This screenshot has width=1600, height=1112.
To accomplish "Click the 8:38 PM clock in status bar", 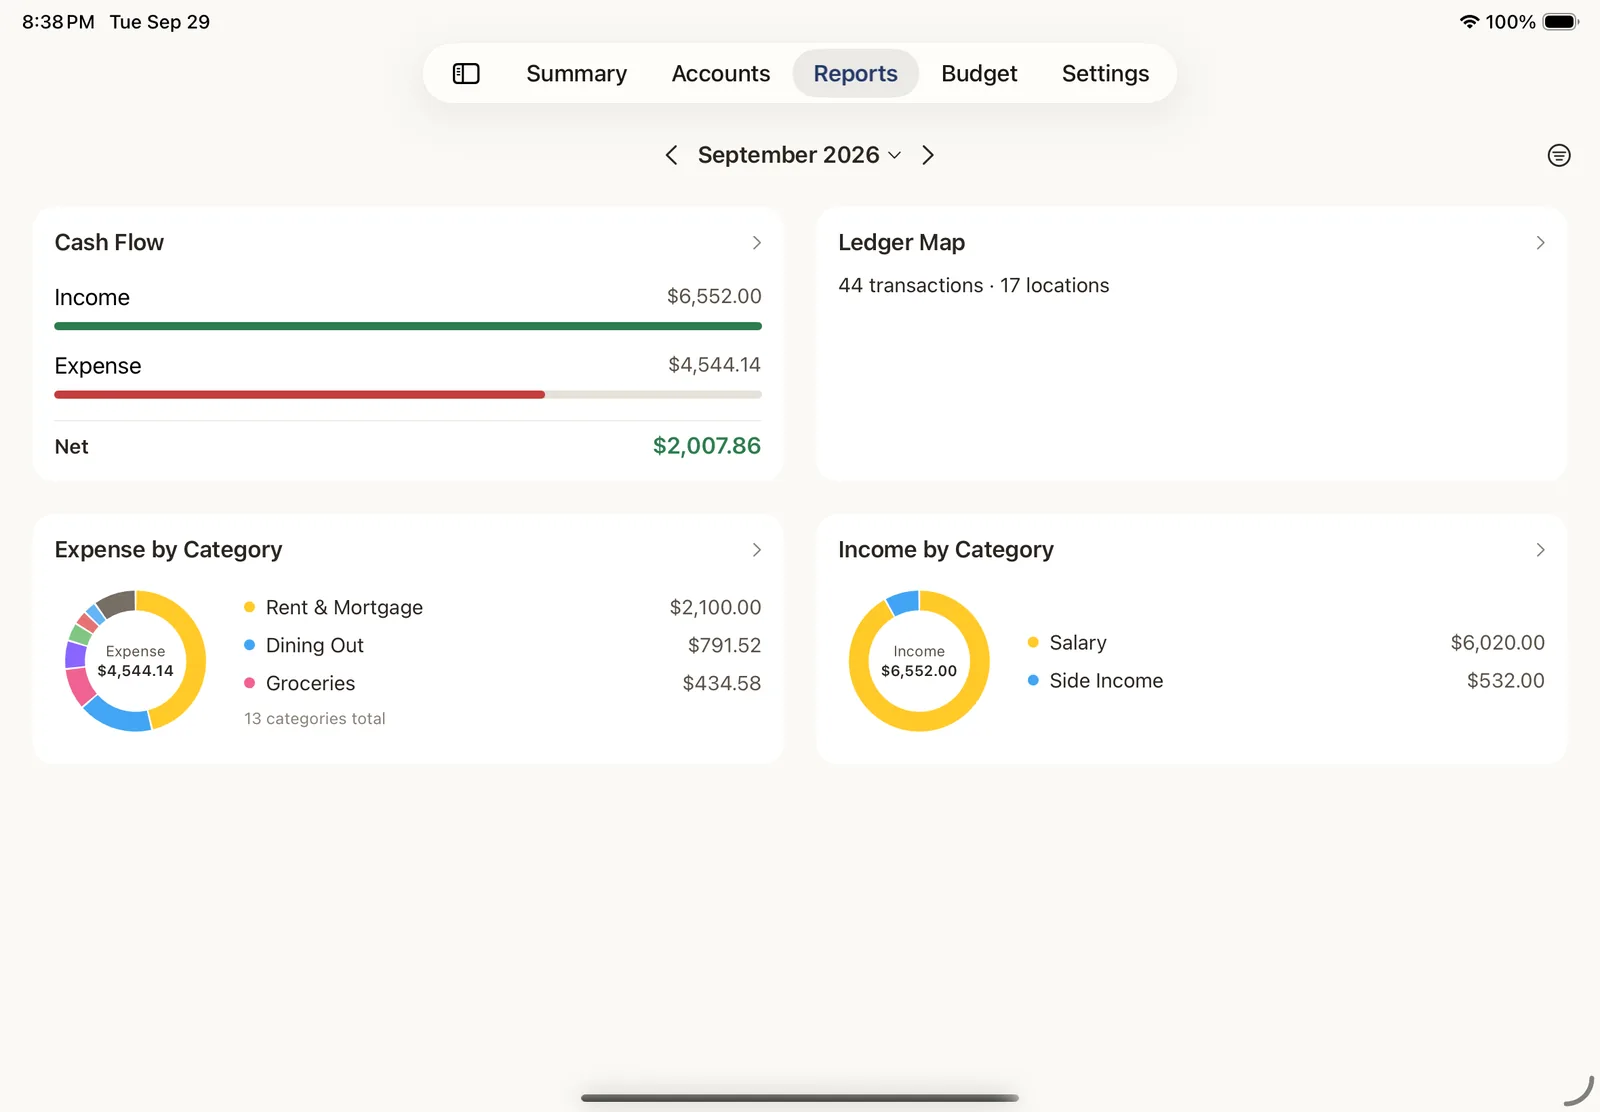I will click(58, 22).
